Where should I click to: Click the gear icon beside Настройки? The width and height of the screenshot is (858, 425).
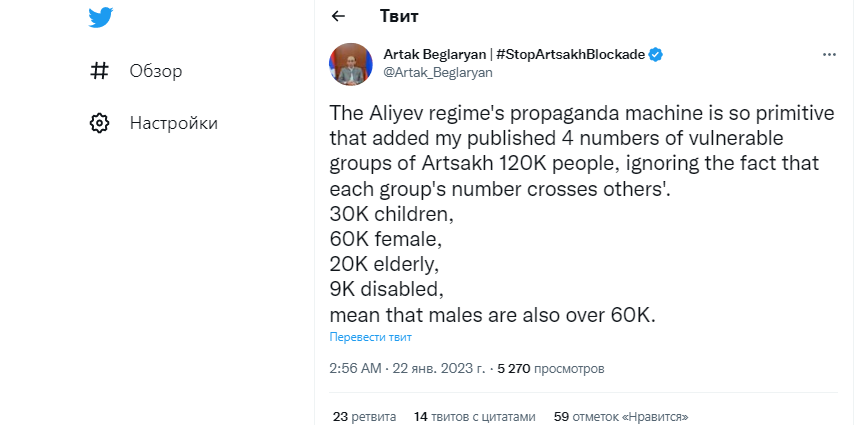100,124
